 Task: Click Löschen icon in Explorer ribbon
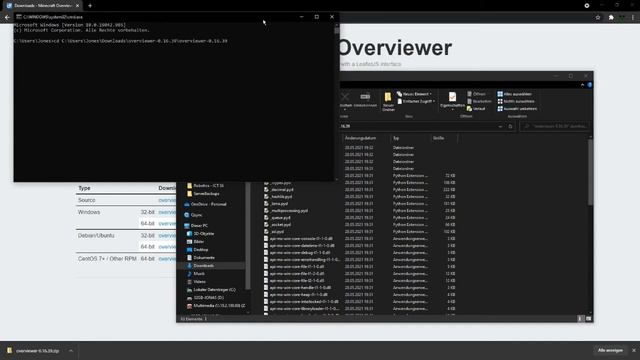coord(345,97)
